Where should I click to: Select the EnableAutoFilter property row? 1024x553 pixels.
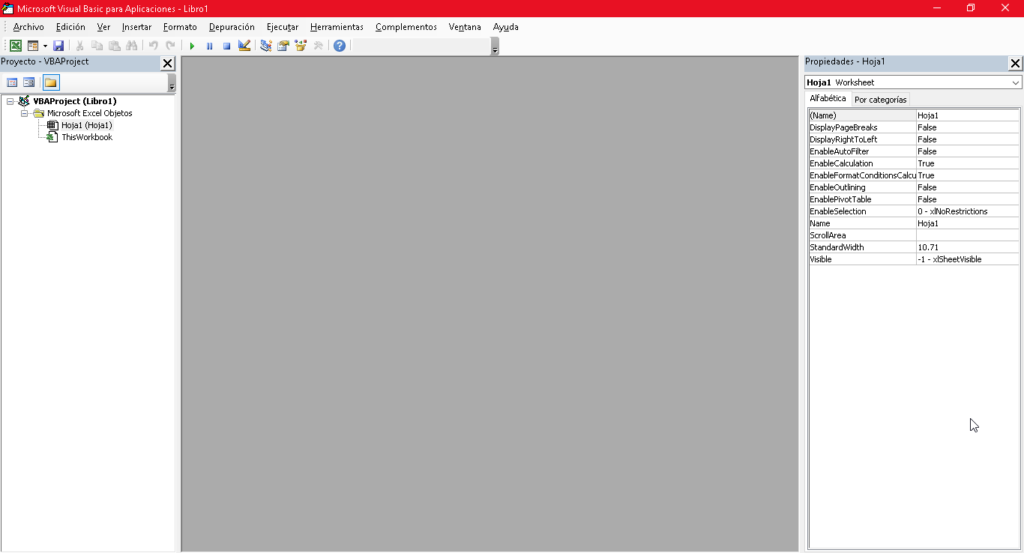point(914,151)
